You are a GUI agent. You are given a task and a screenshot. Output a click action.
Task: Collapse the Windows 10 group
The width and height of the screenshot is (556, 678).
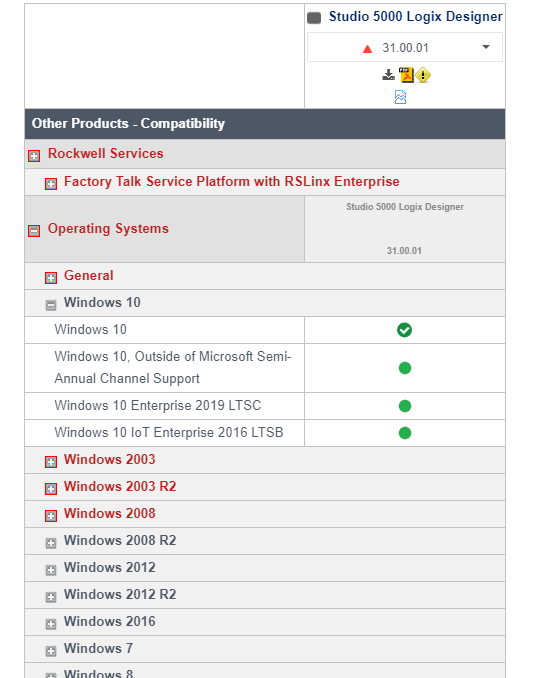tap(51, 305)
